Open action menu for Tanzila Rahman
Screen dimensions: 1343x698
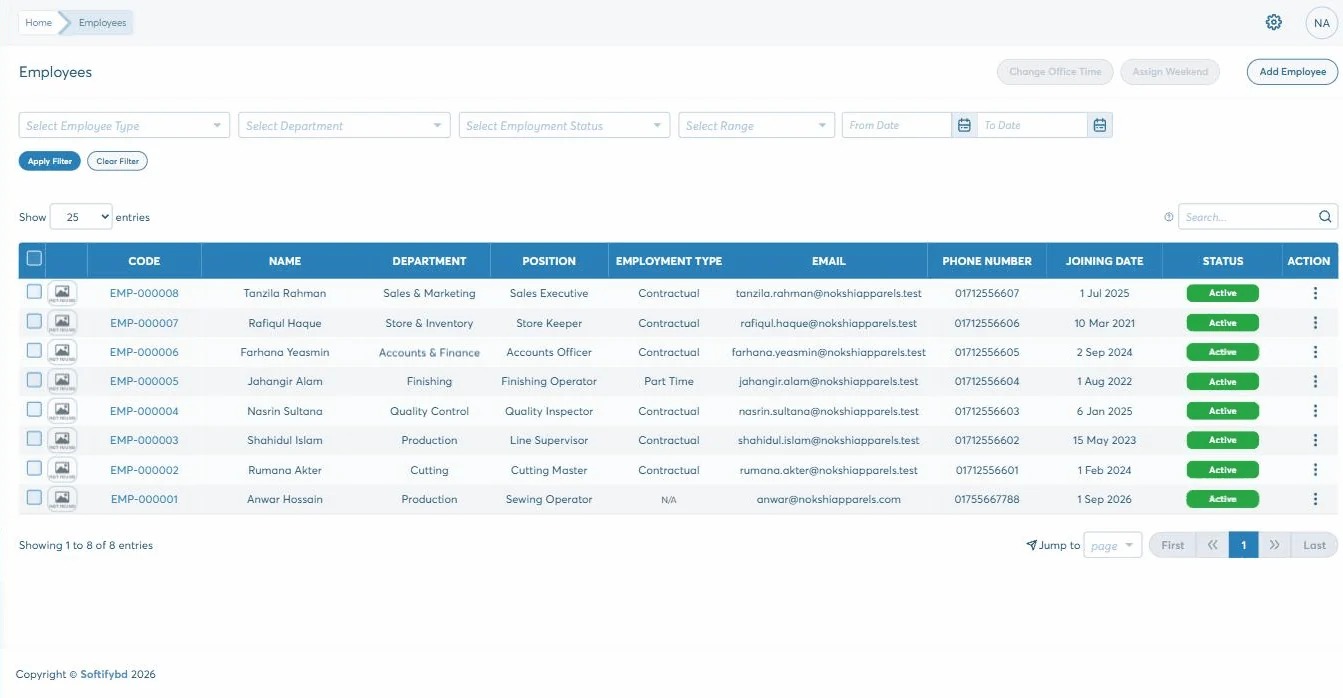1315,293
